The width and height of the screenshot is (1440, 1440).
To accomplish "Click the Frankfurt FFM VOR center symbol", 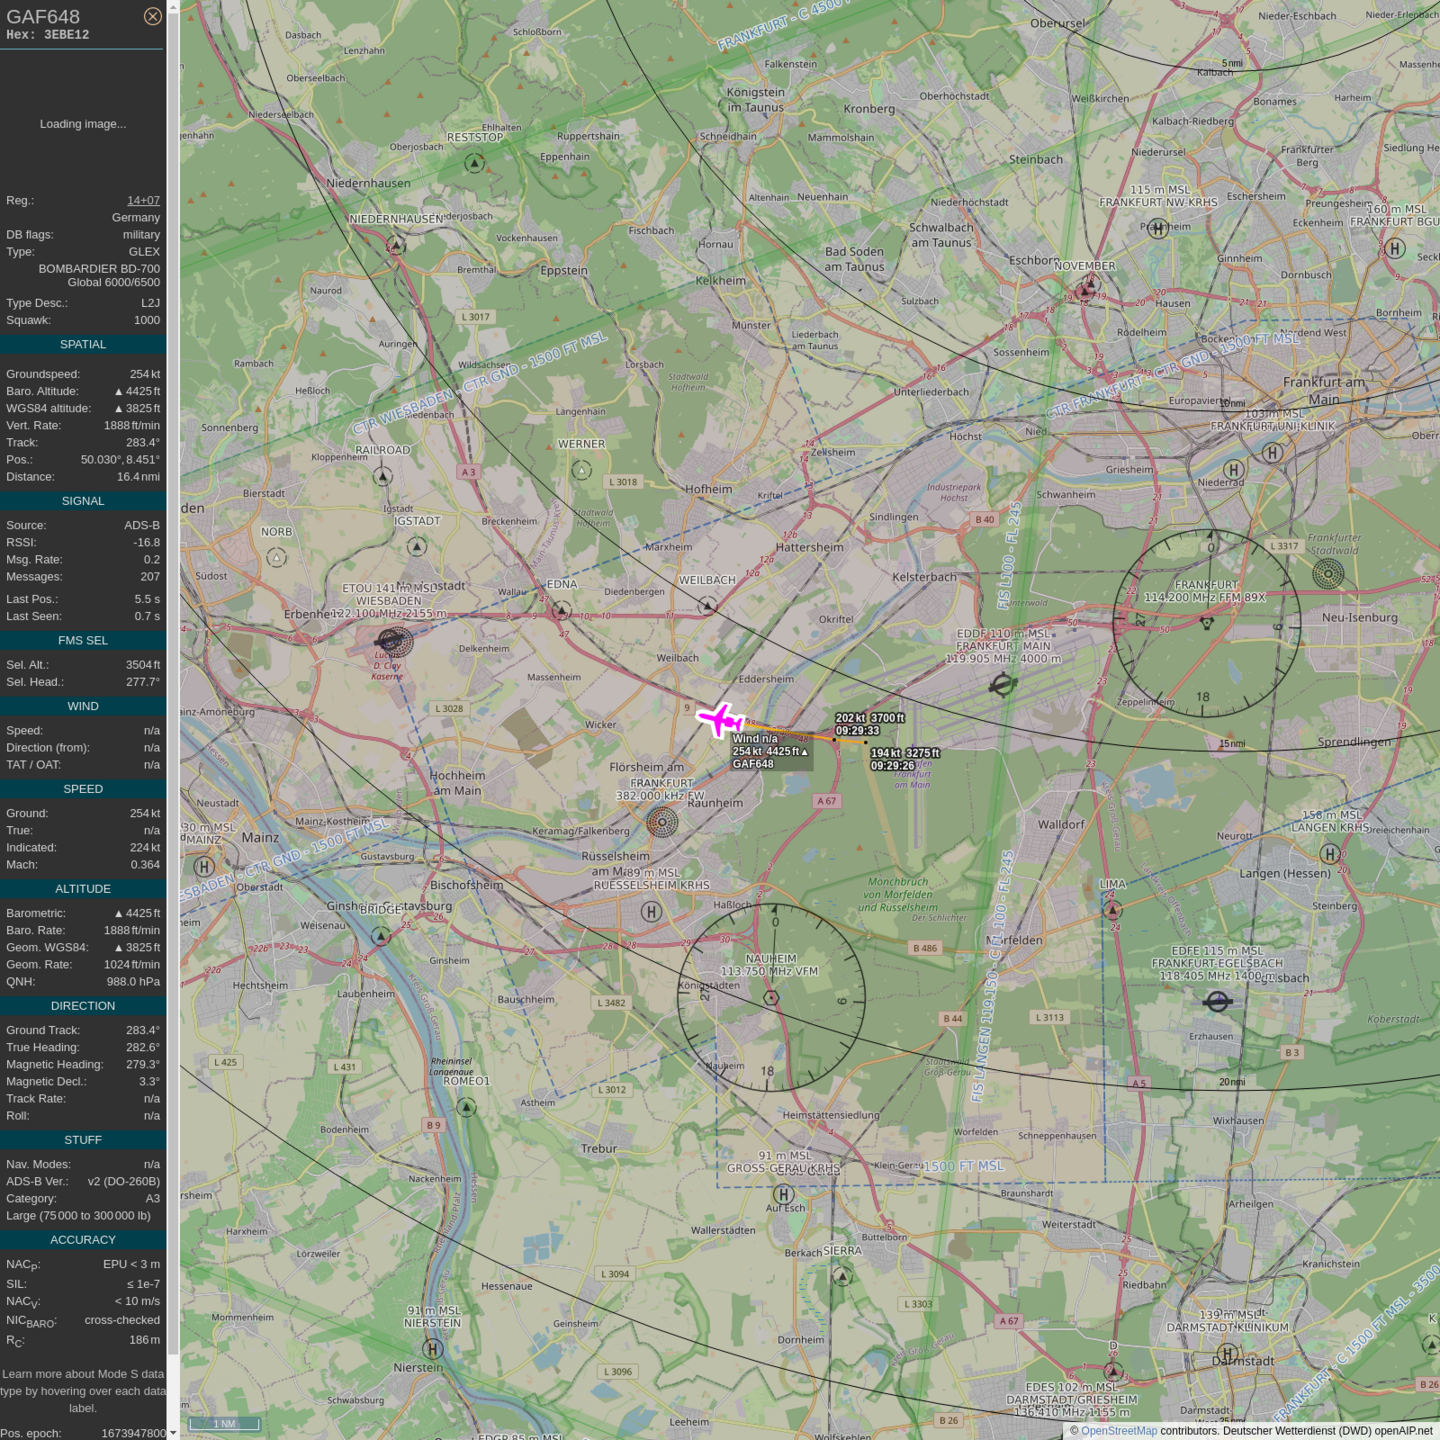I will coord(1207,624).
